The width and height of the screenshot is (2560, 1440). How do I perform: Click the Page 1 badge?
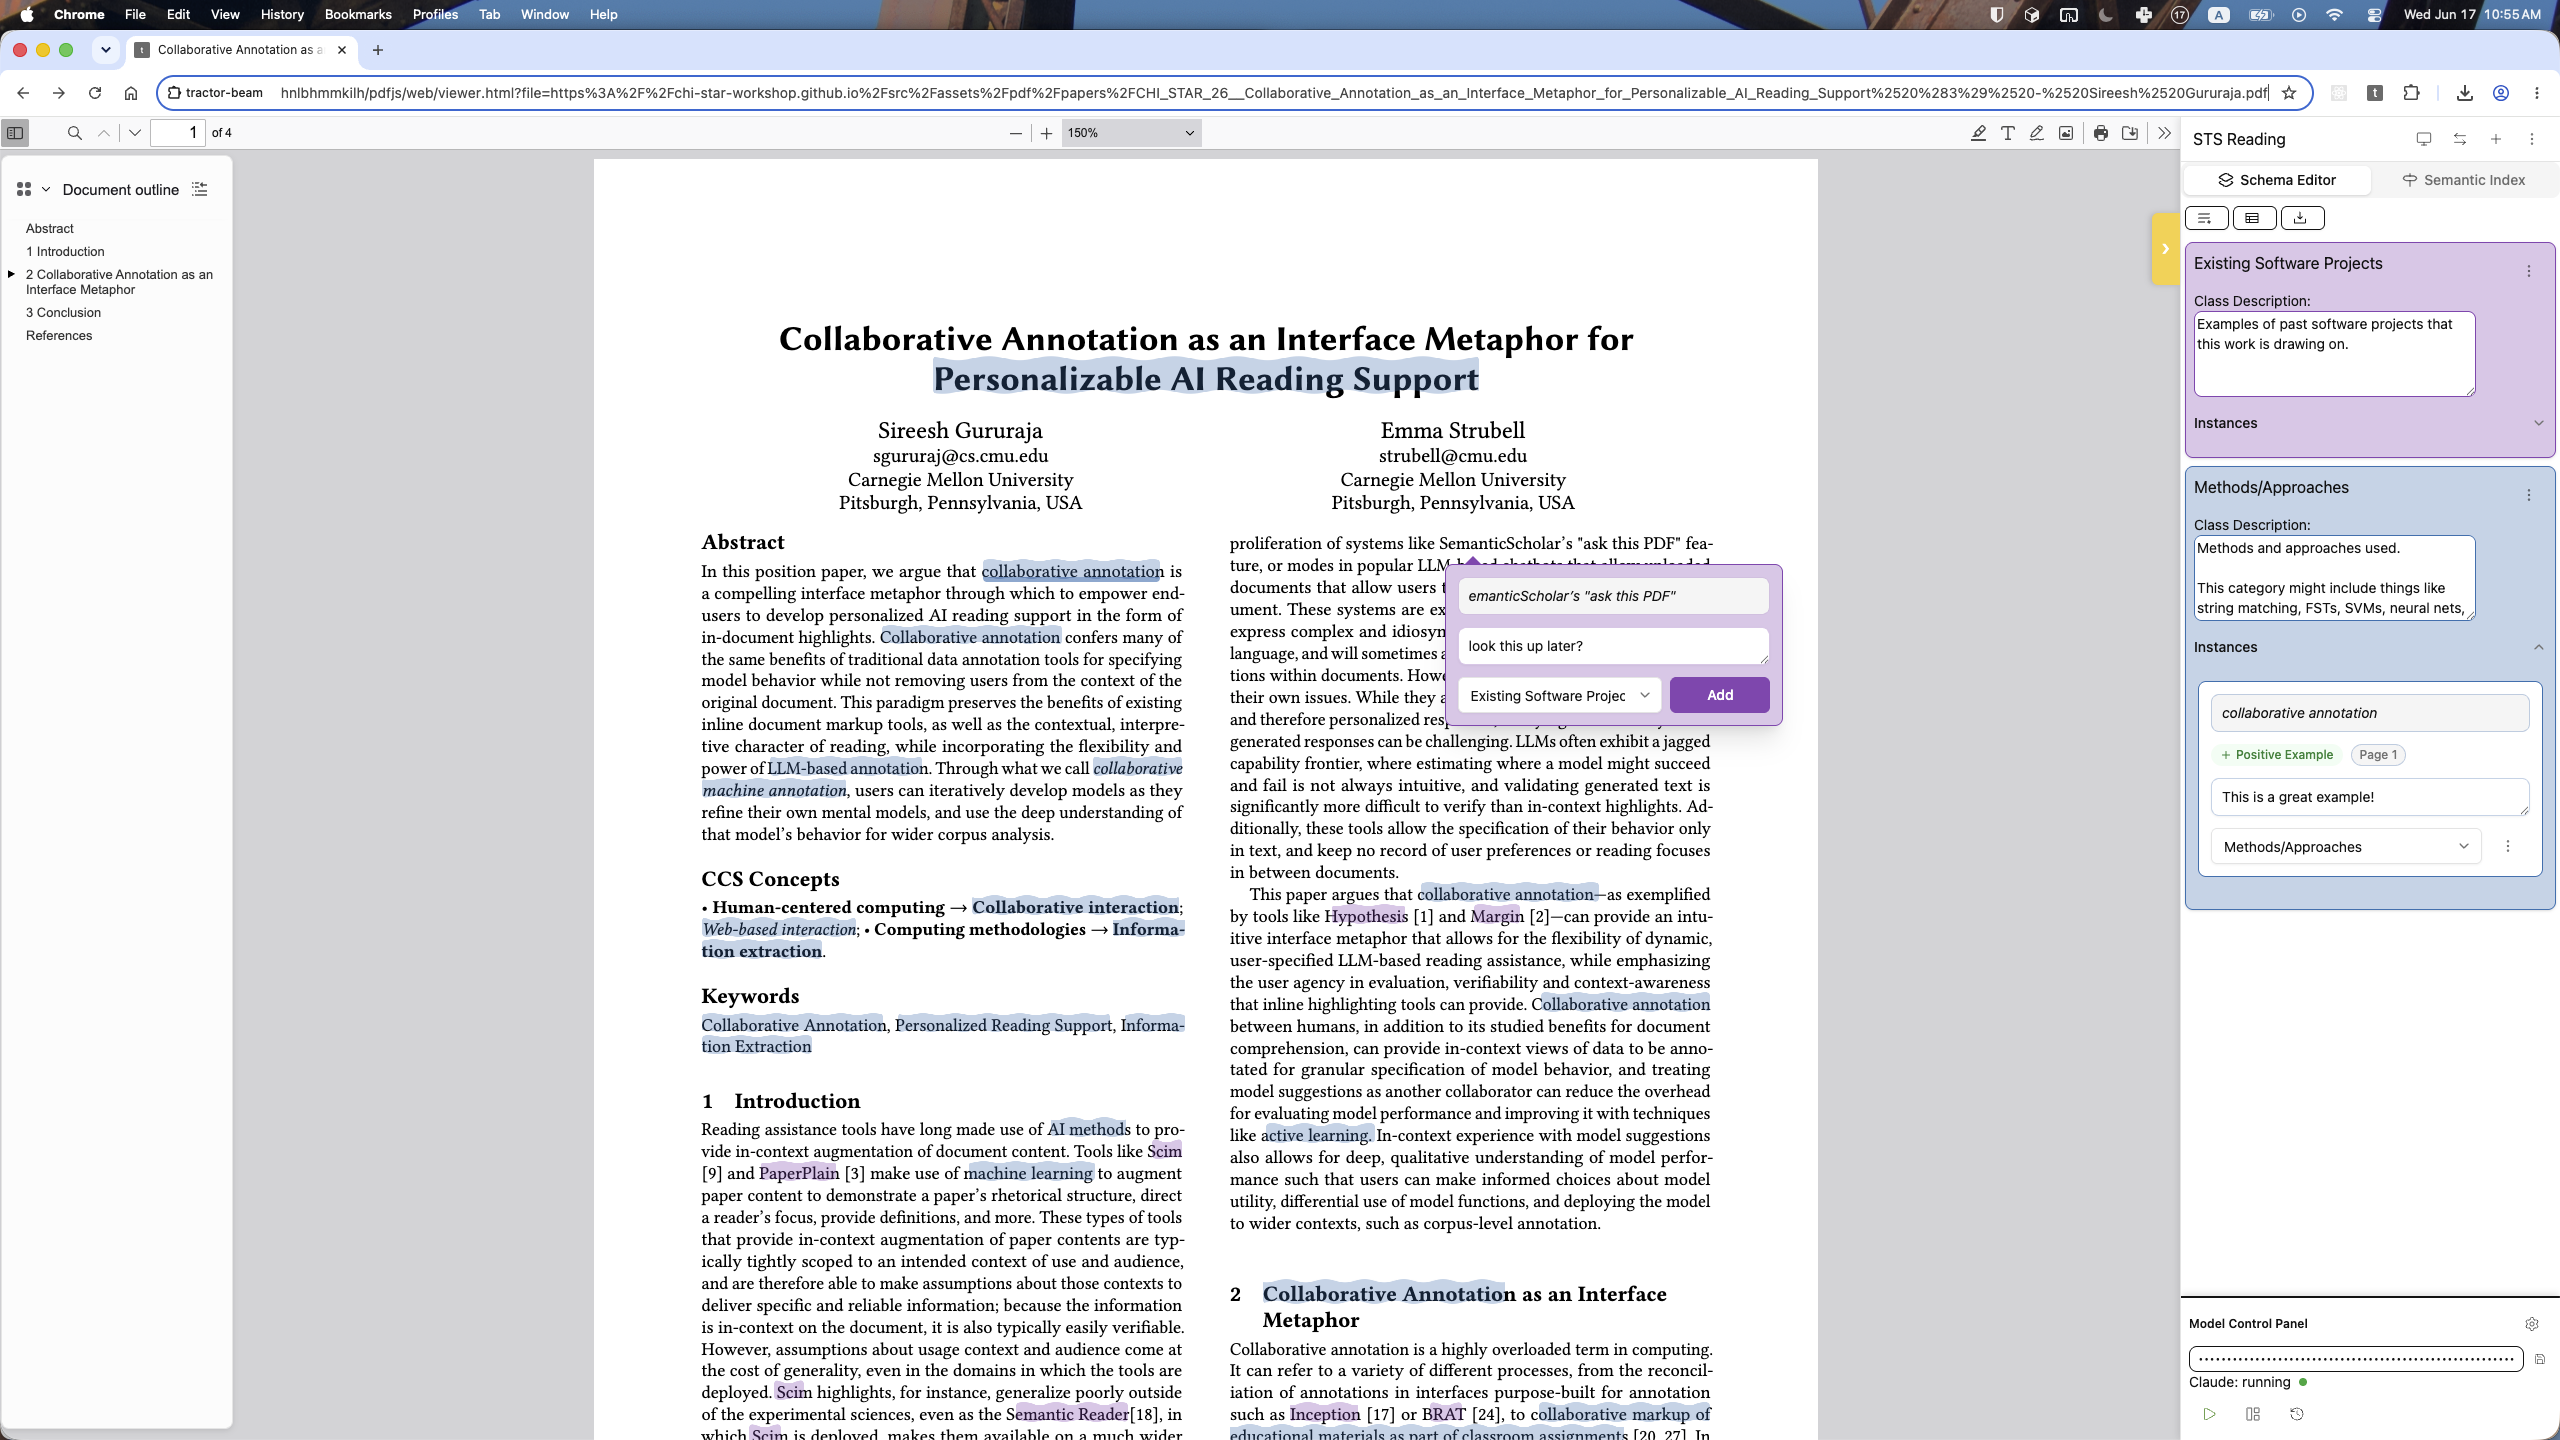click(2378, 755)
